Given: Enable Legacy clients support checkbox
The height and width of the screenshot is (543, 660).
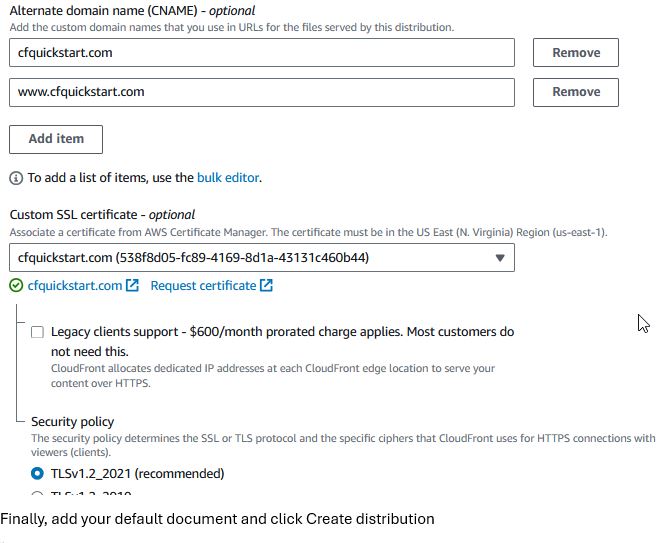Looking at the screenshot, I should [x=37, y=332].
